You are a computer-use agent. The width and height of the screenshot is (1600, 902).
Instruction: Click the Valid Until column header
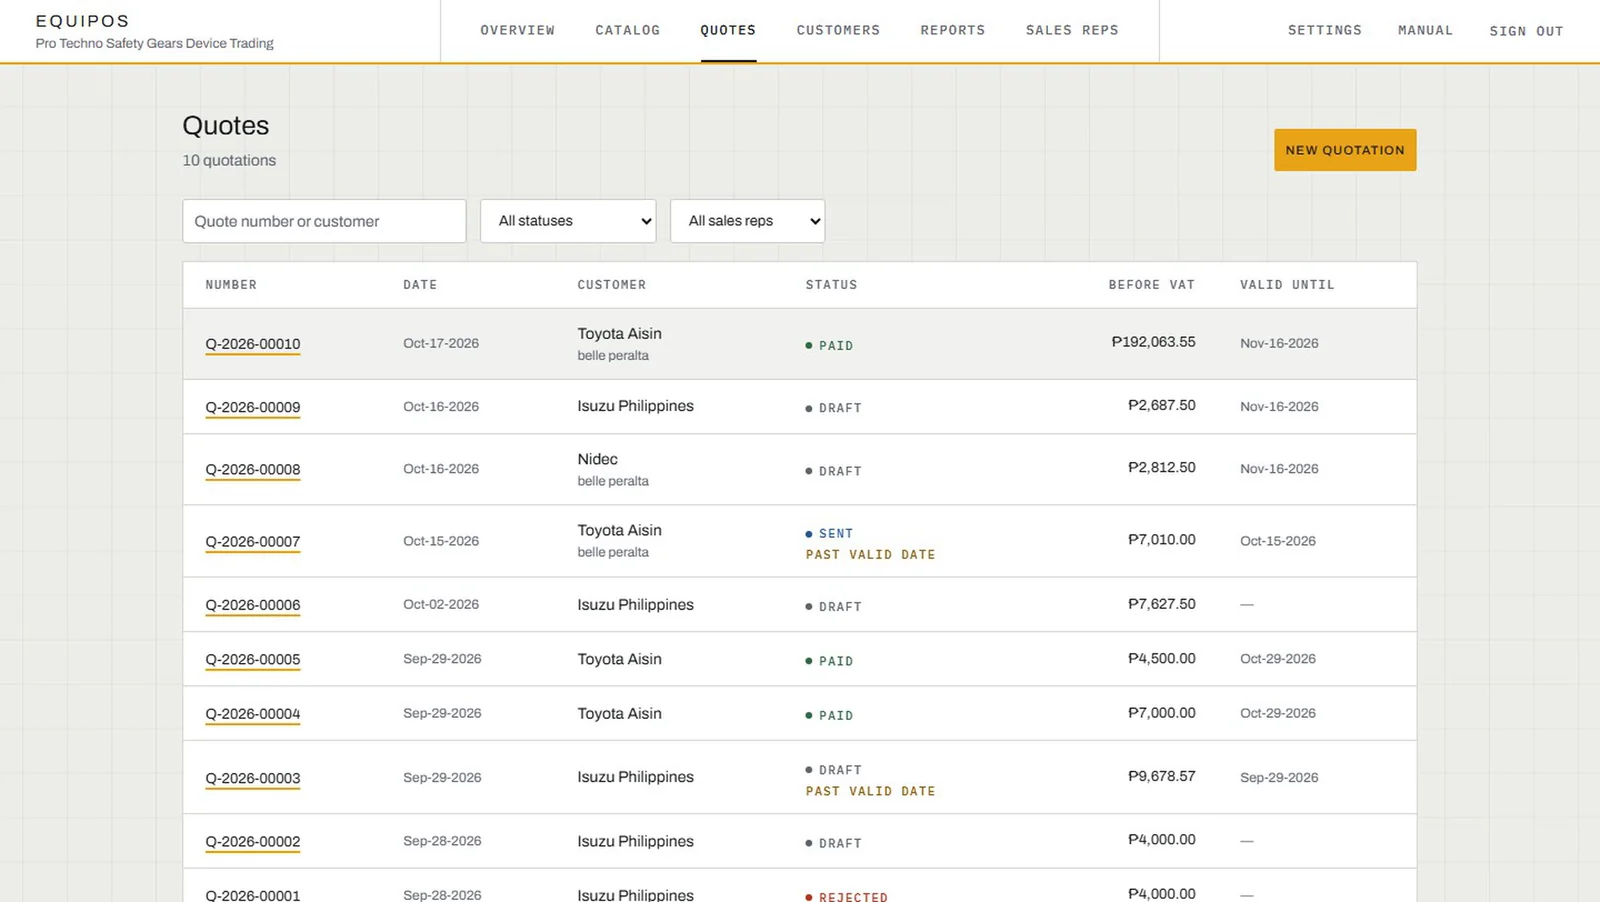1287,285
